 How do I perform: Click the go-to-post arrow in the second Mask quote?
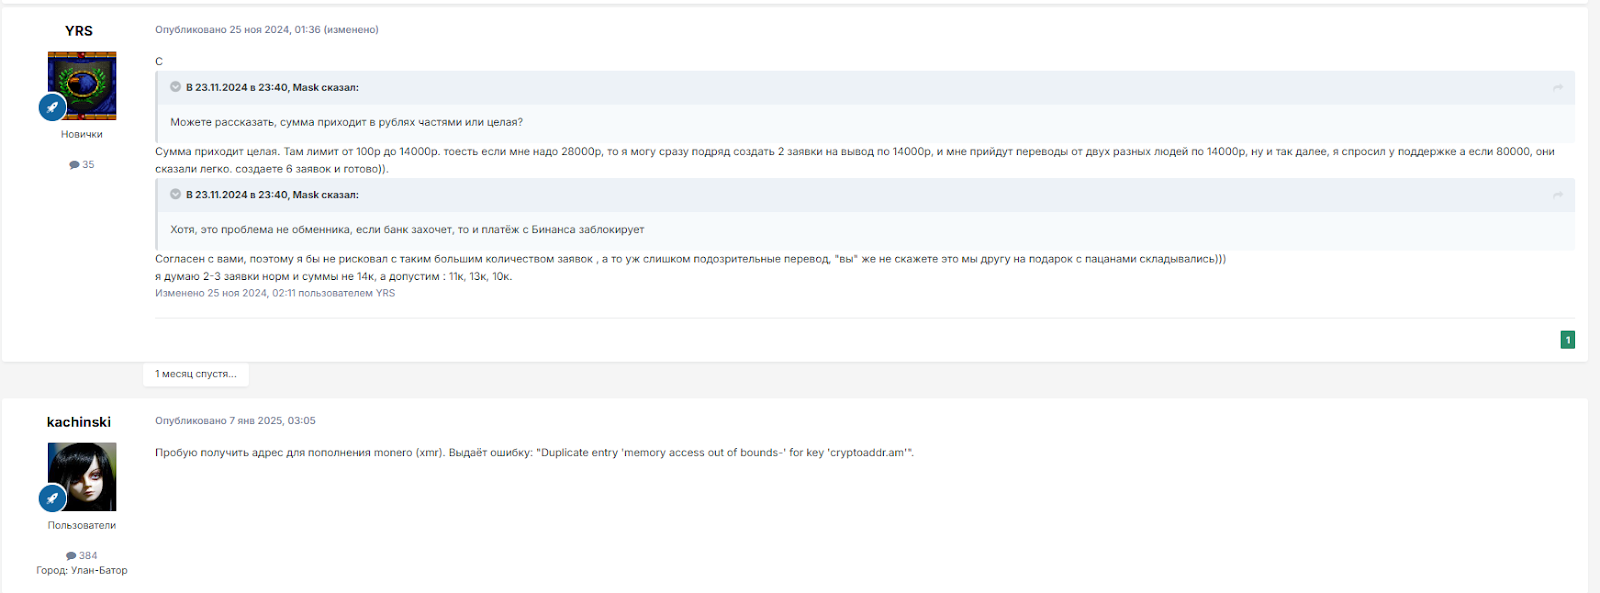(1558, 195)
